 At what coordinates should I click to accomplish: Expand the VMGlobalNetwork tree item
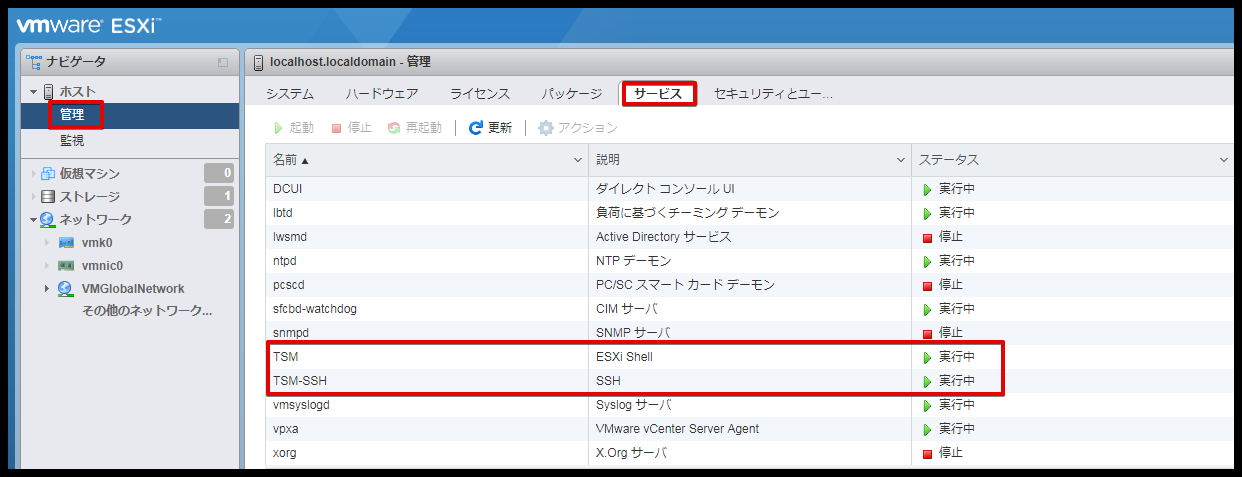tap(47, 289)
